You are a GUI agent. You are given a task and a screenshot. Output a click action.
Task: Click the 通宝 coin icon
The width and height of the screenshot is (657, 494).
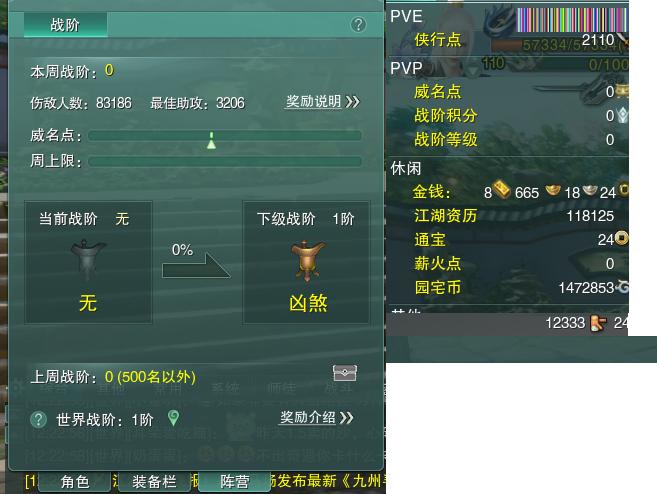tap(622, 238)
